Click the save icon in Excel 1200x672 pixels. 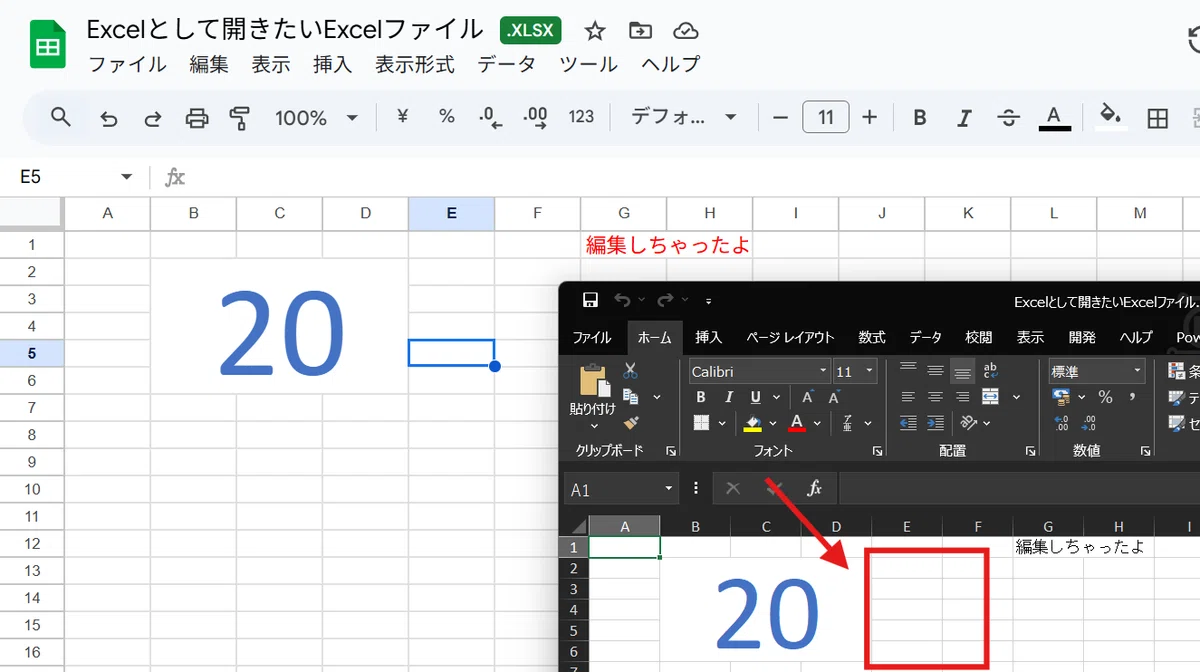pyautogui.click(x=590, y=300)
